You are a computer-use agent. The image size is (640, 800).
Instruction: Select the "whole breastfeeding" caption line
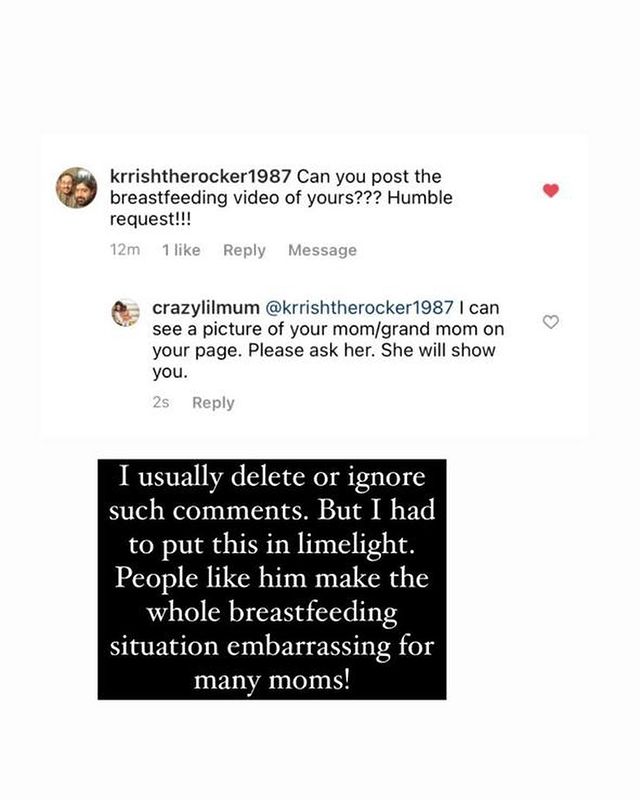coord(272,612)
